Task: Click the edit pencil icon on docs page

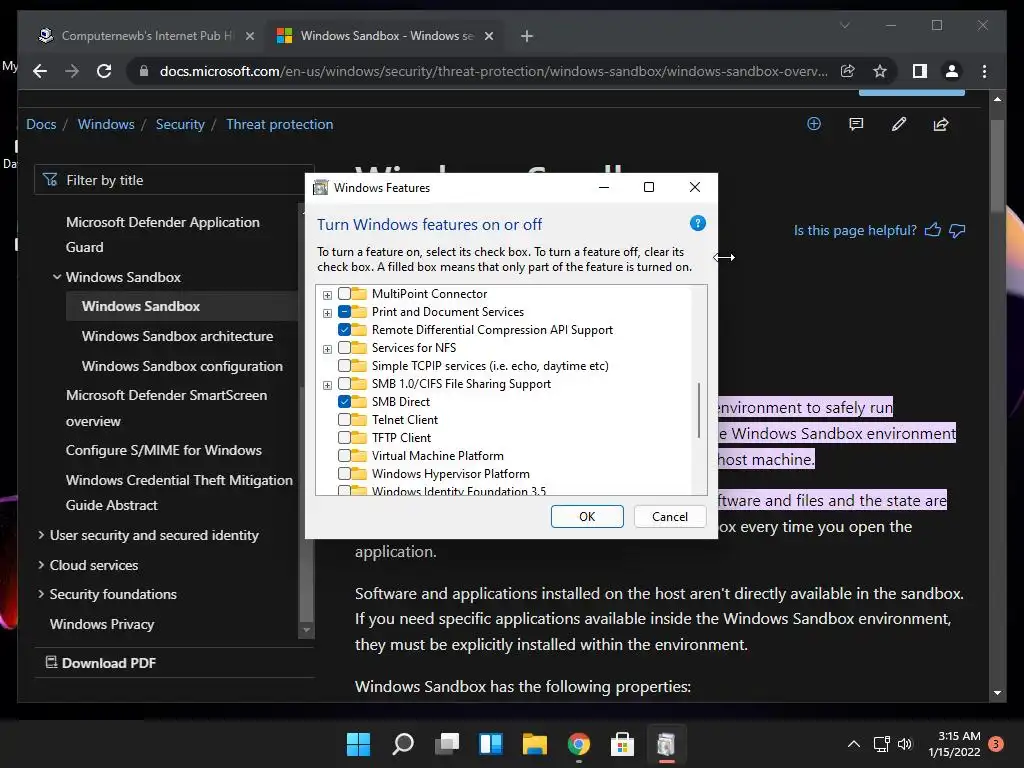Action: coord(899,124)
